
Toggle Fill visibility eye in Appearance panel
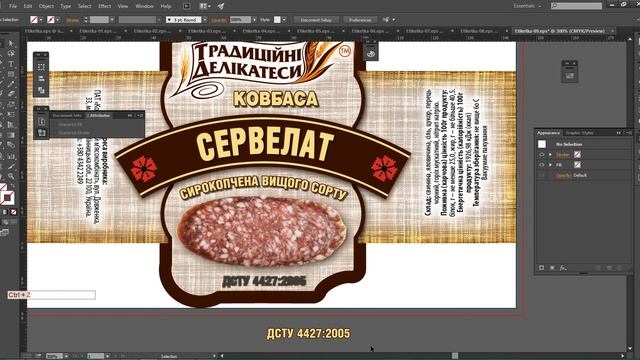pyautogui.click(x=542, y=165)
